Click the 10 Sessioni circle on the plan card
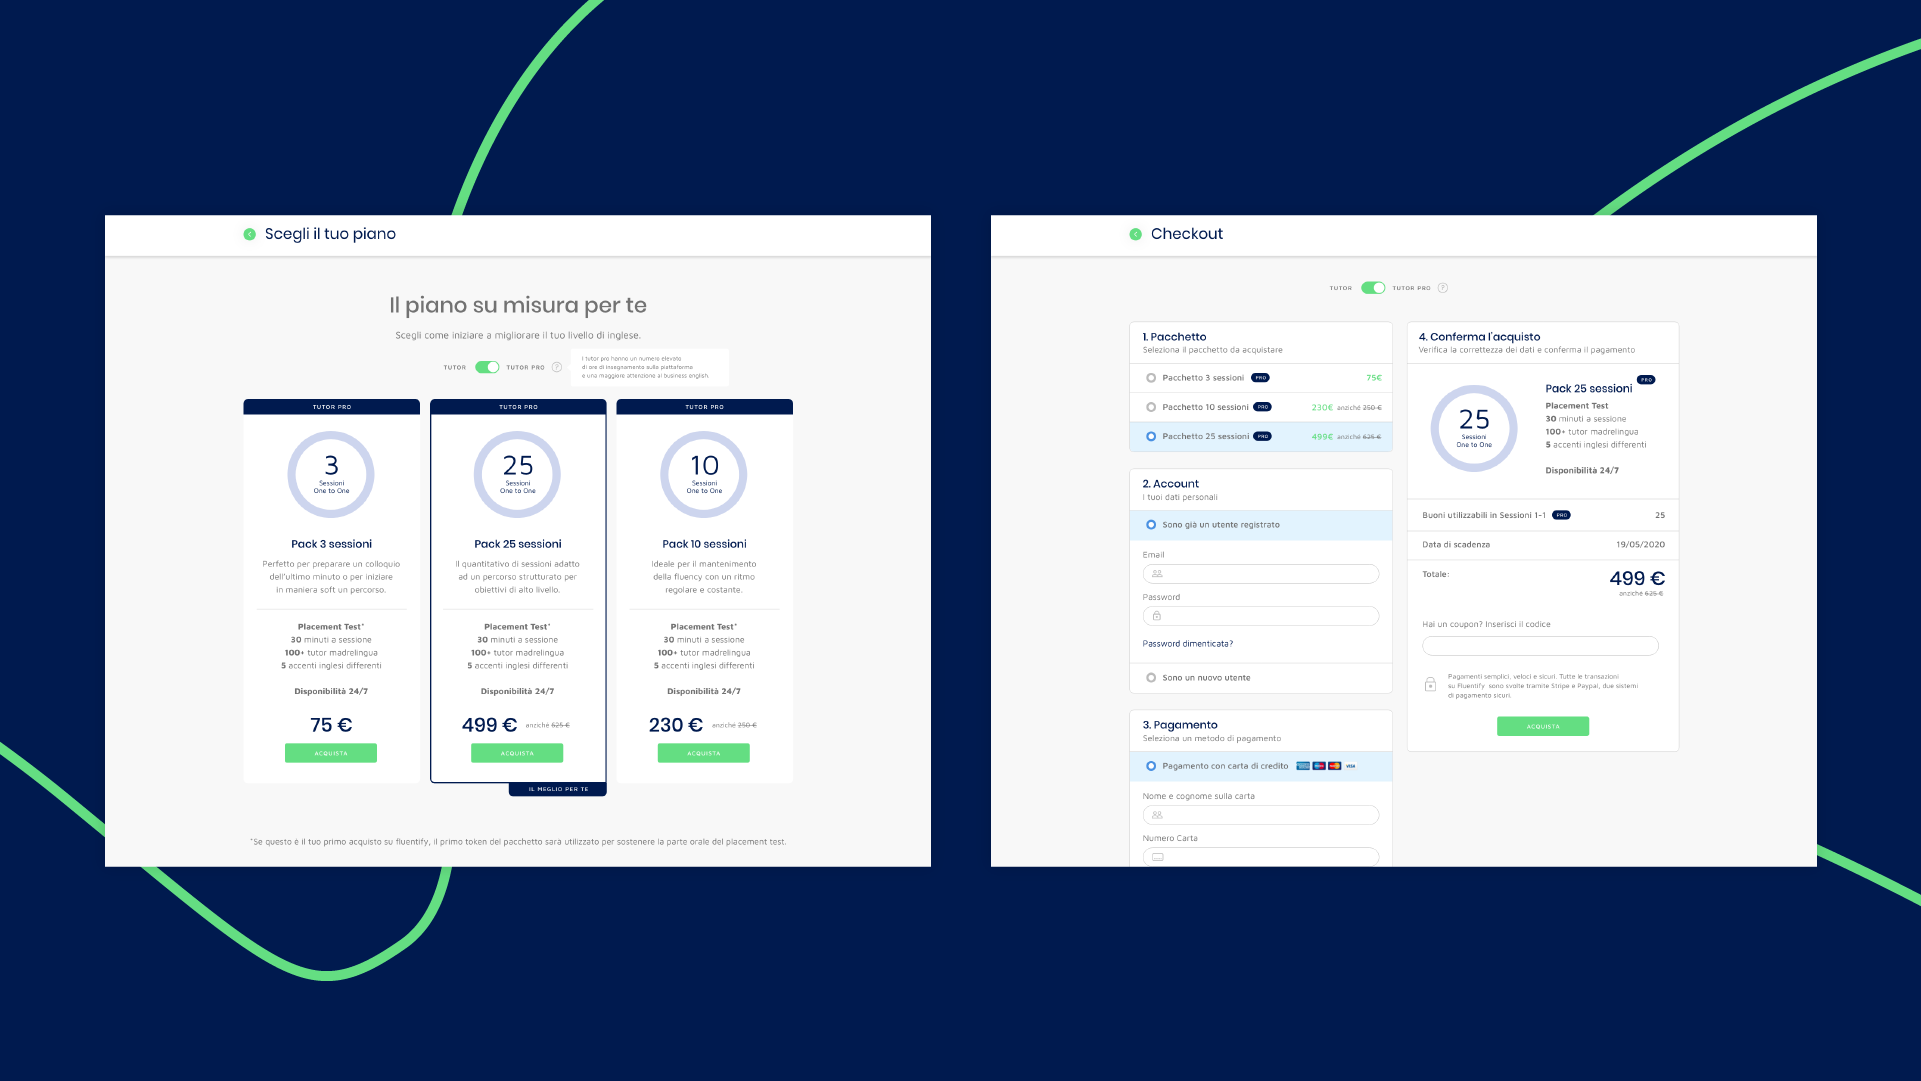 click(x=704, y=474)
